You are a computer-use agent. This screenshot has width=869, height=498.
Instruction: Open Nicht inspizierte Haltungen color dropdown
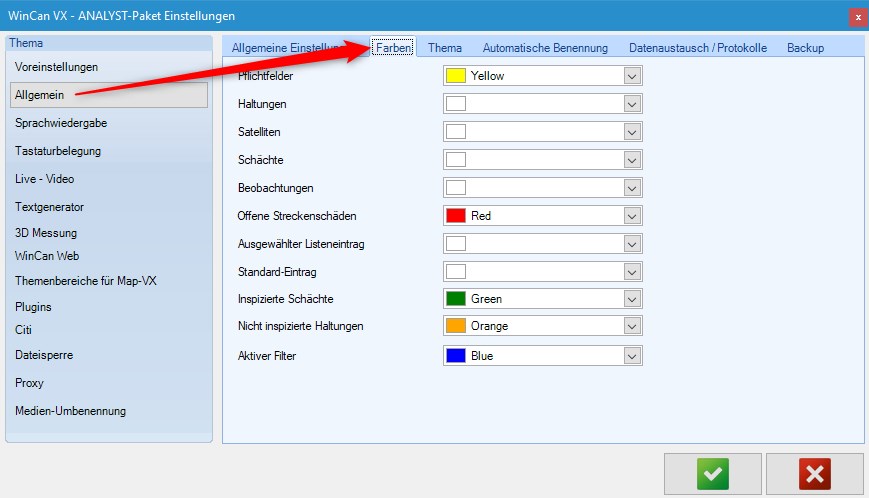coord(631,327)
